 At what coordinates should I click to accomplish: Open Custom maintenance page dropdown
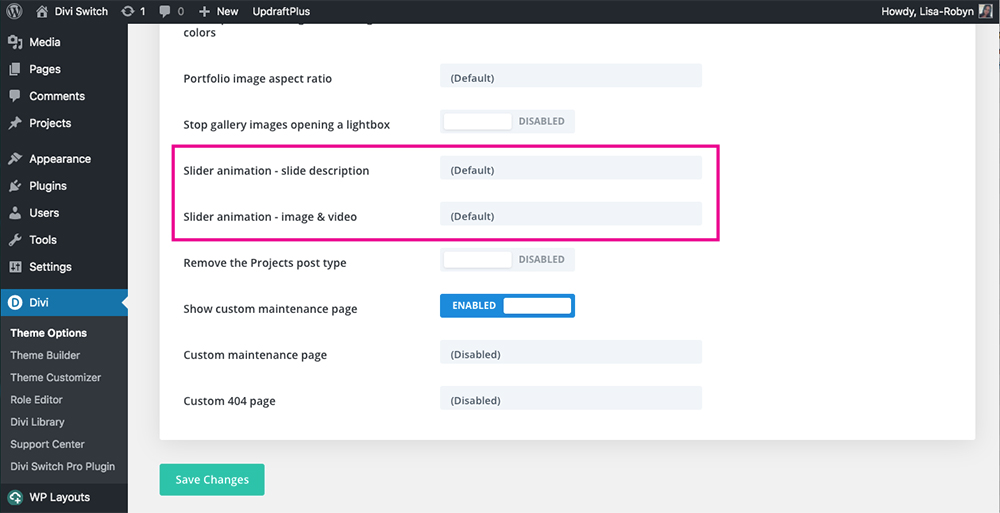(571, 352)
